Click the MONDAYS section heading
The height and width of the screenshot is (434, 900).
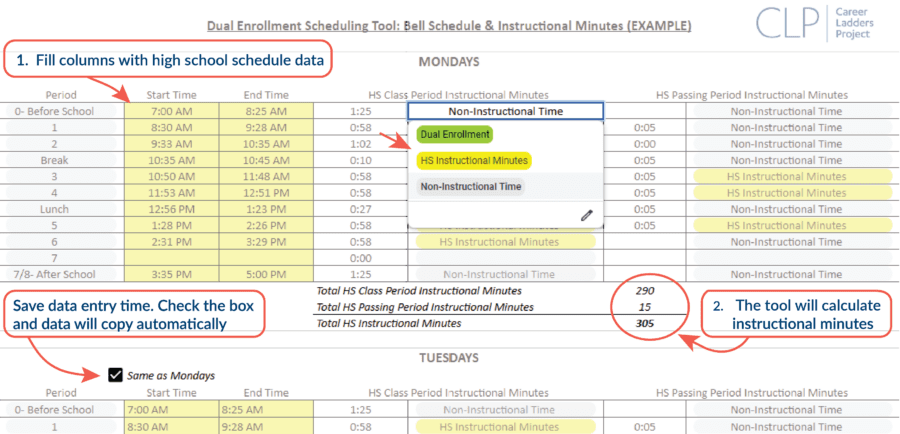pos(449,62)
